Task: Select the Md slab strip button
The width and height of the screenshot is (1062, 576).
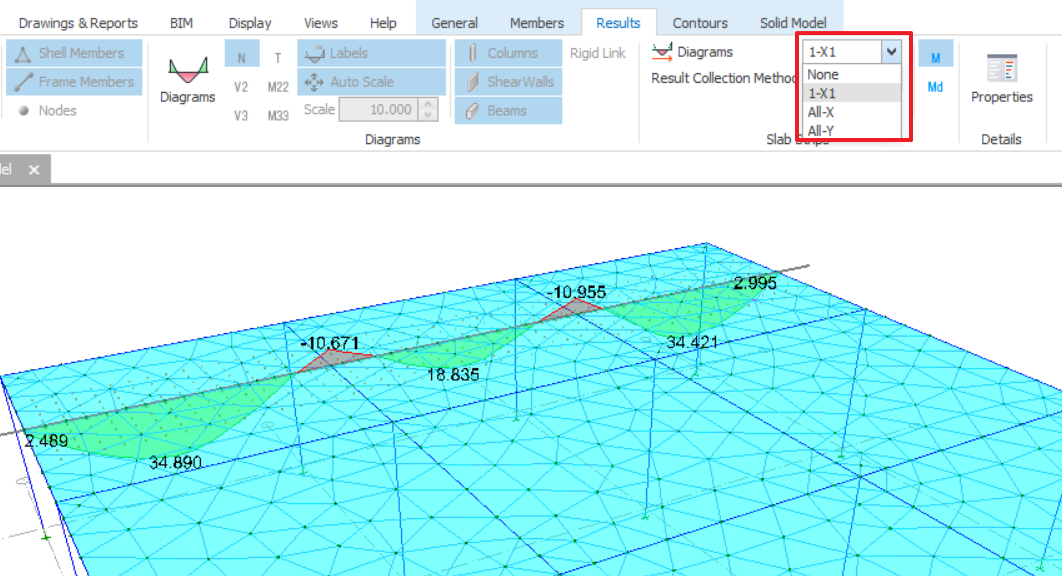Action: [x=935, y=87]
